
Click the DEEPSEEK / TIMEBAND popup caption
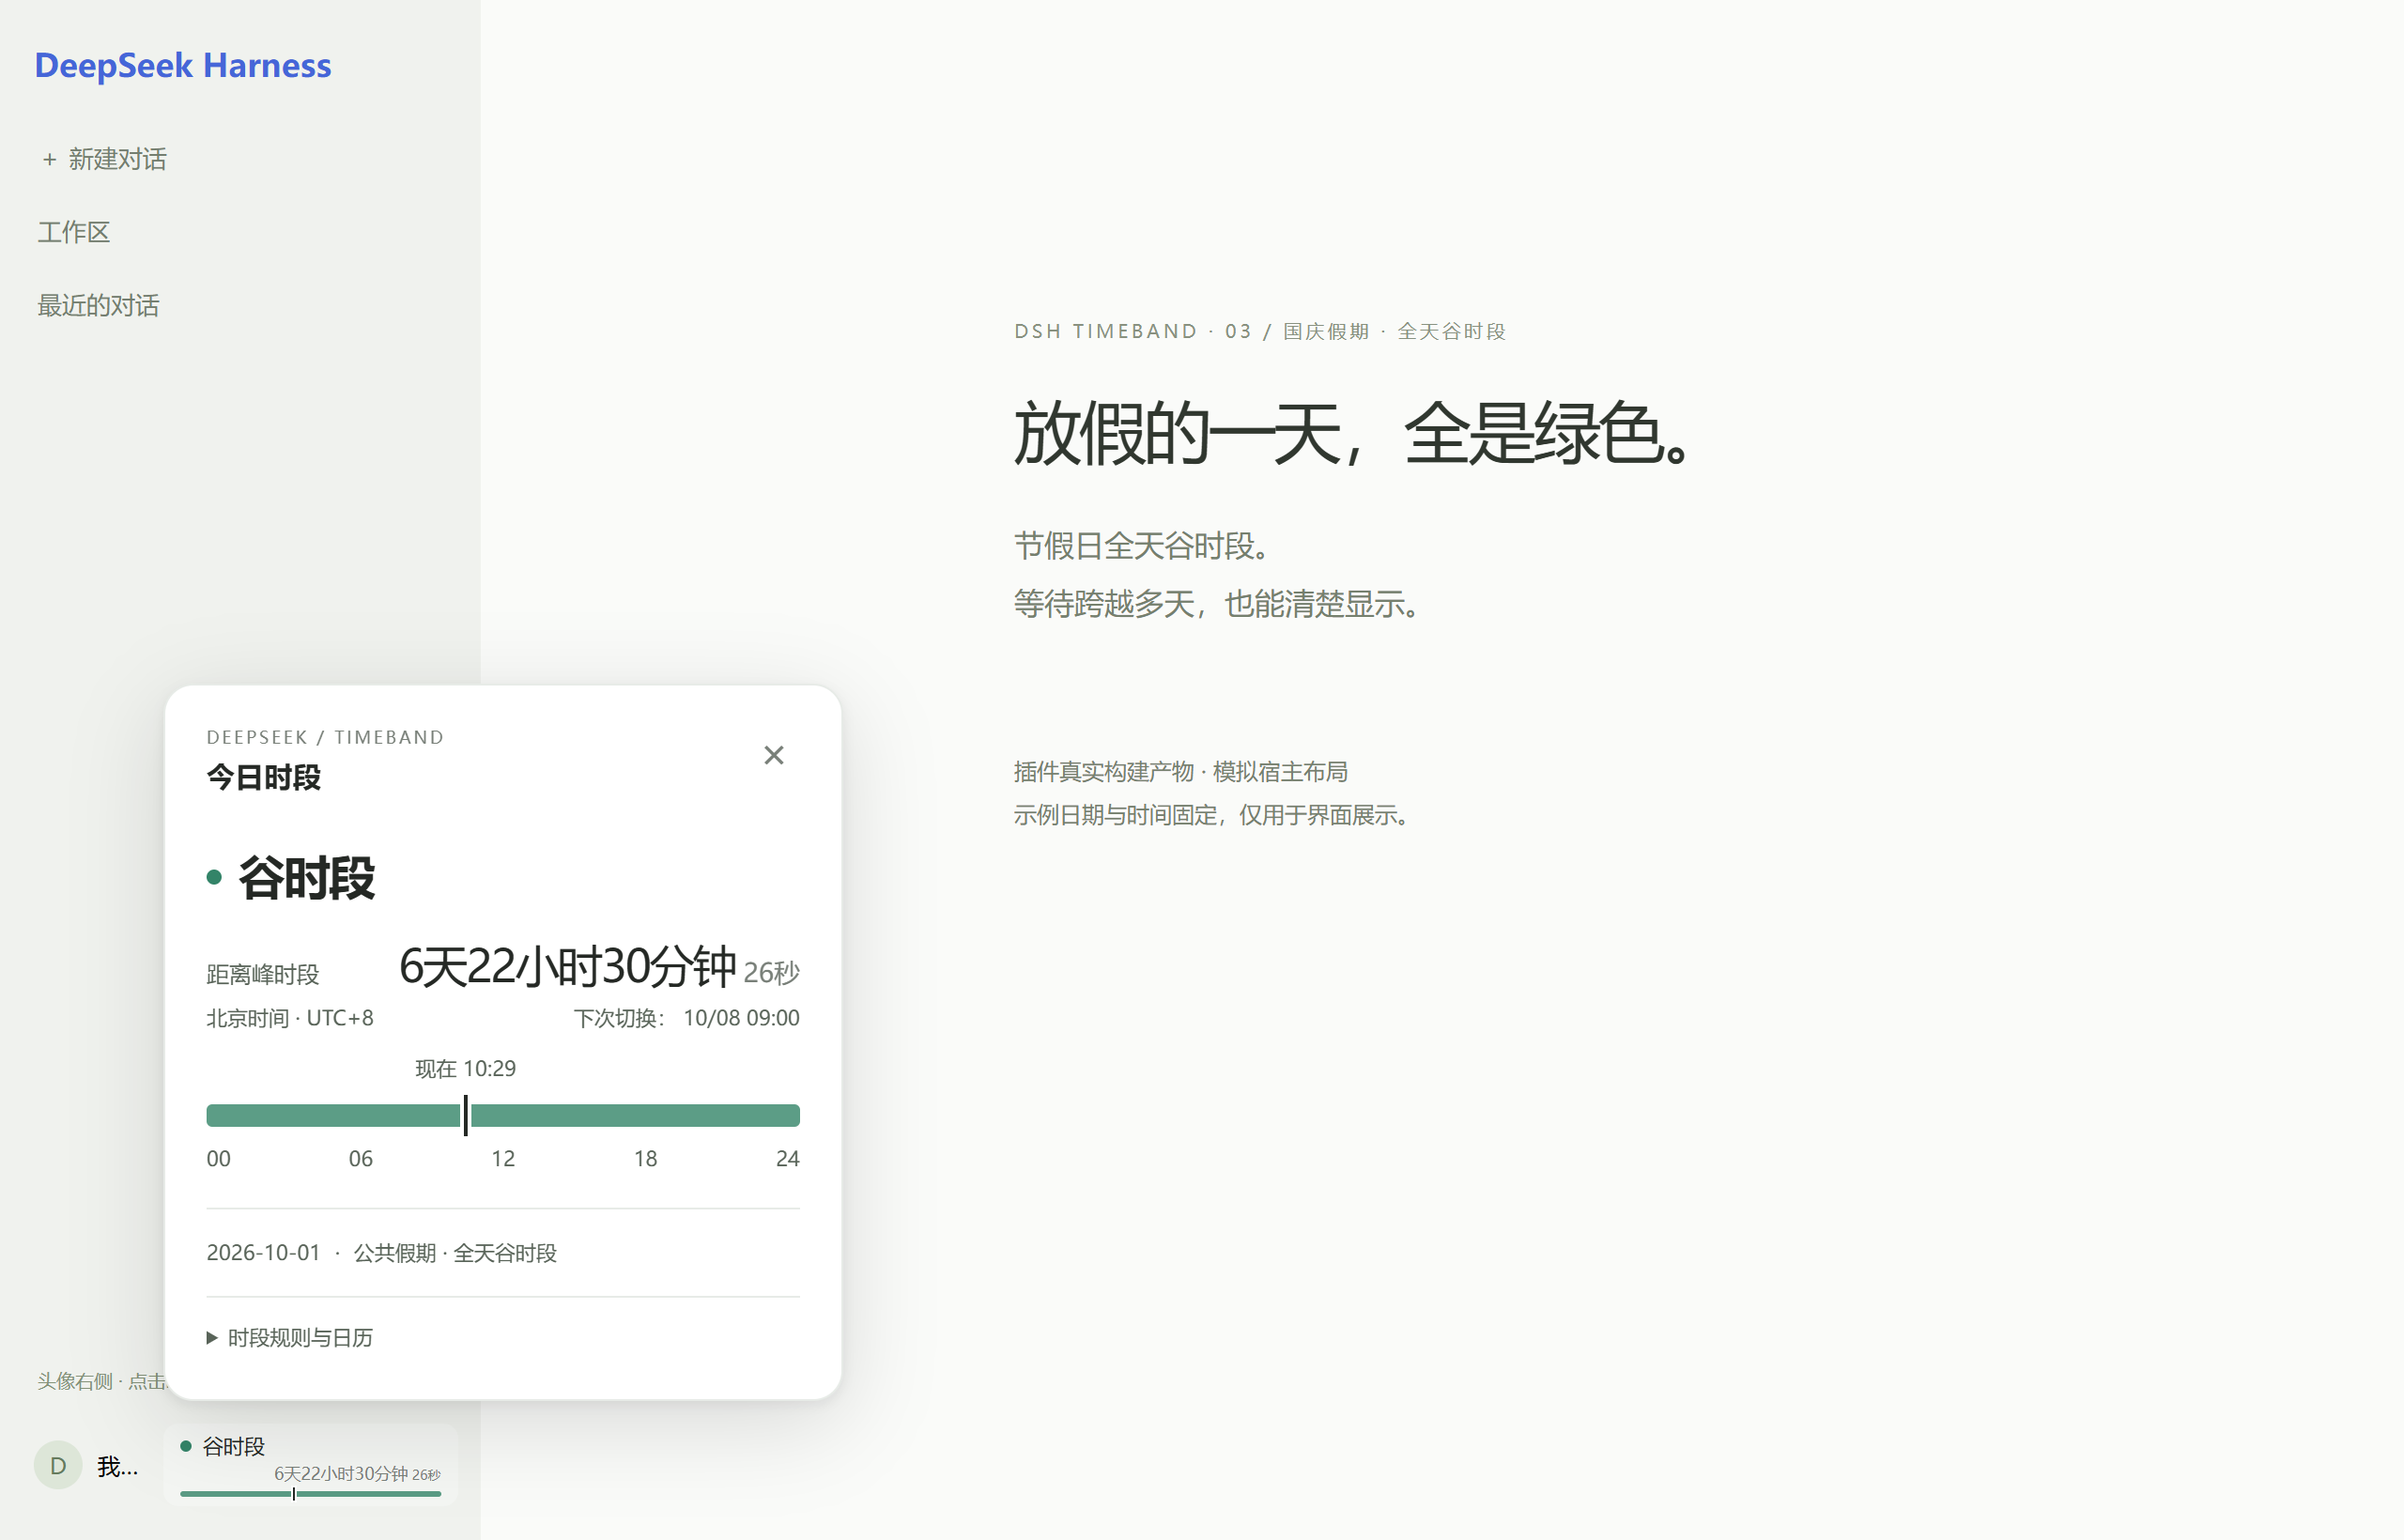tap(325, 737)
